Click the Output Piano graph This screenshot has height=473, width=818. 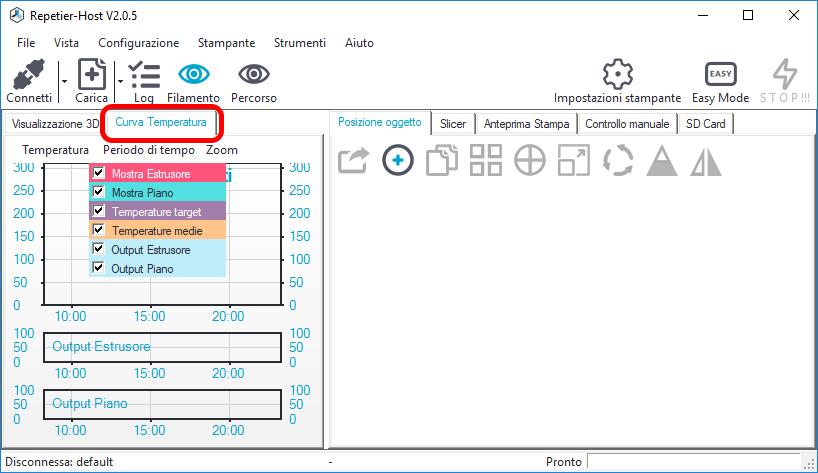click(163, 404)
